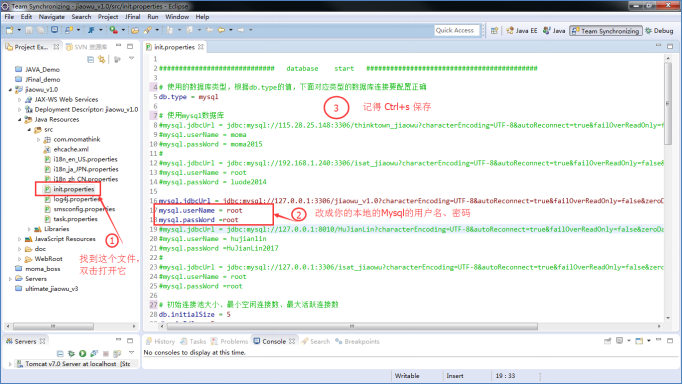Image resolution: width=683 pixels, height=385 pixels.
Task: Click the Save toolbar icon
Action: (x=29, y=30)
